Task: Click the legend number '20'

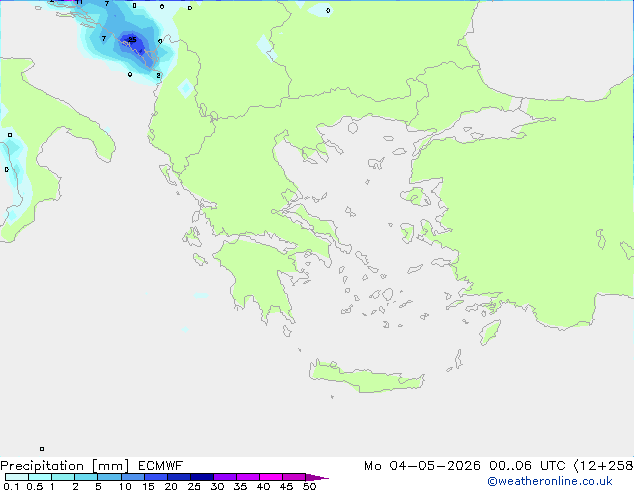Action: 171,486
